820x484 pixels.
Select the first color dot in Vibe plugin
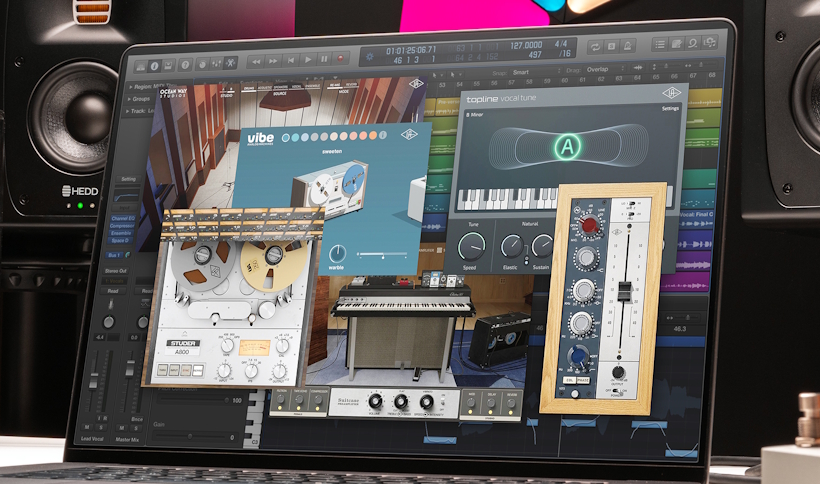(286, 138)
